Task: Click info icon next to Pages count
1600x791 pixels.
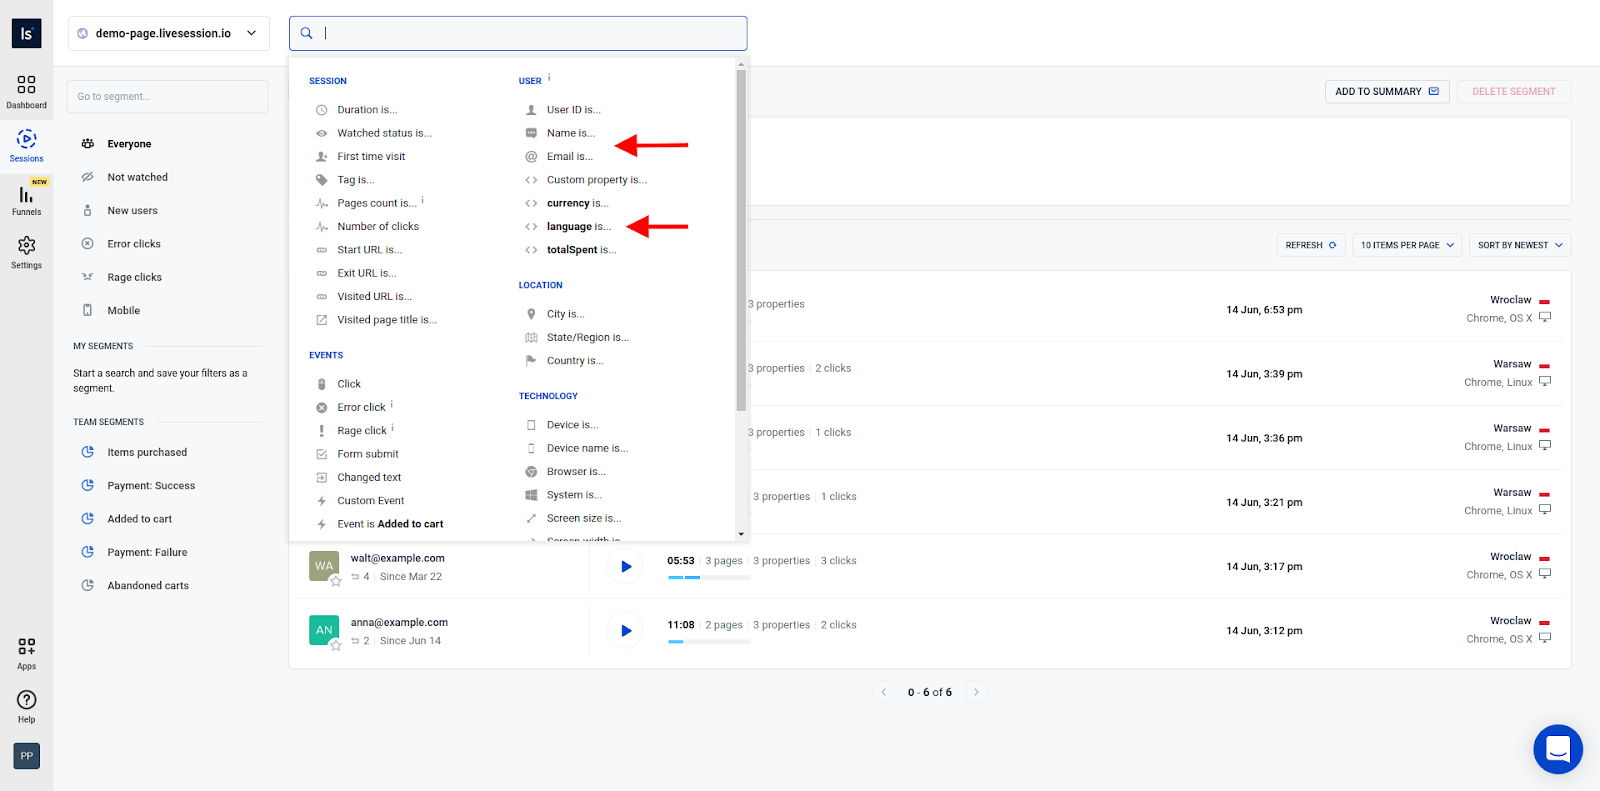Action: click(423, 200)
